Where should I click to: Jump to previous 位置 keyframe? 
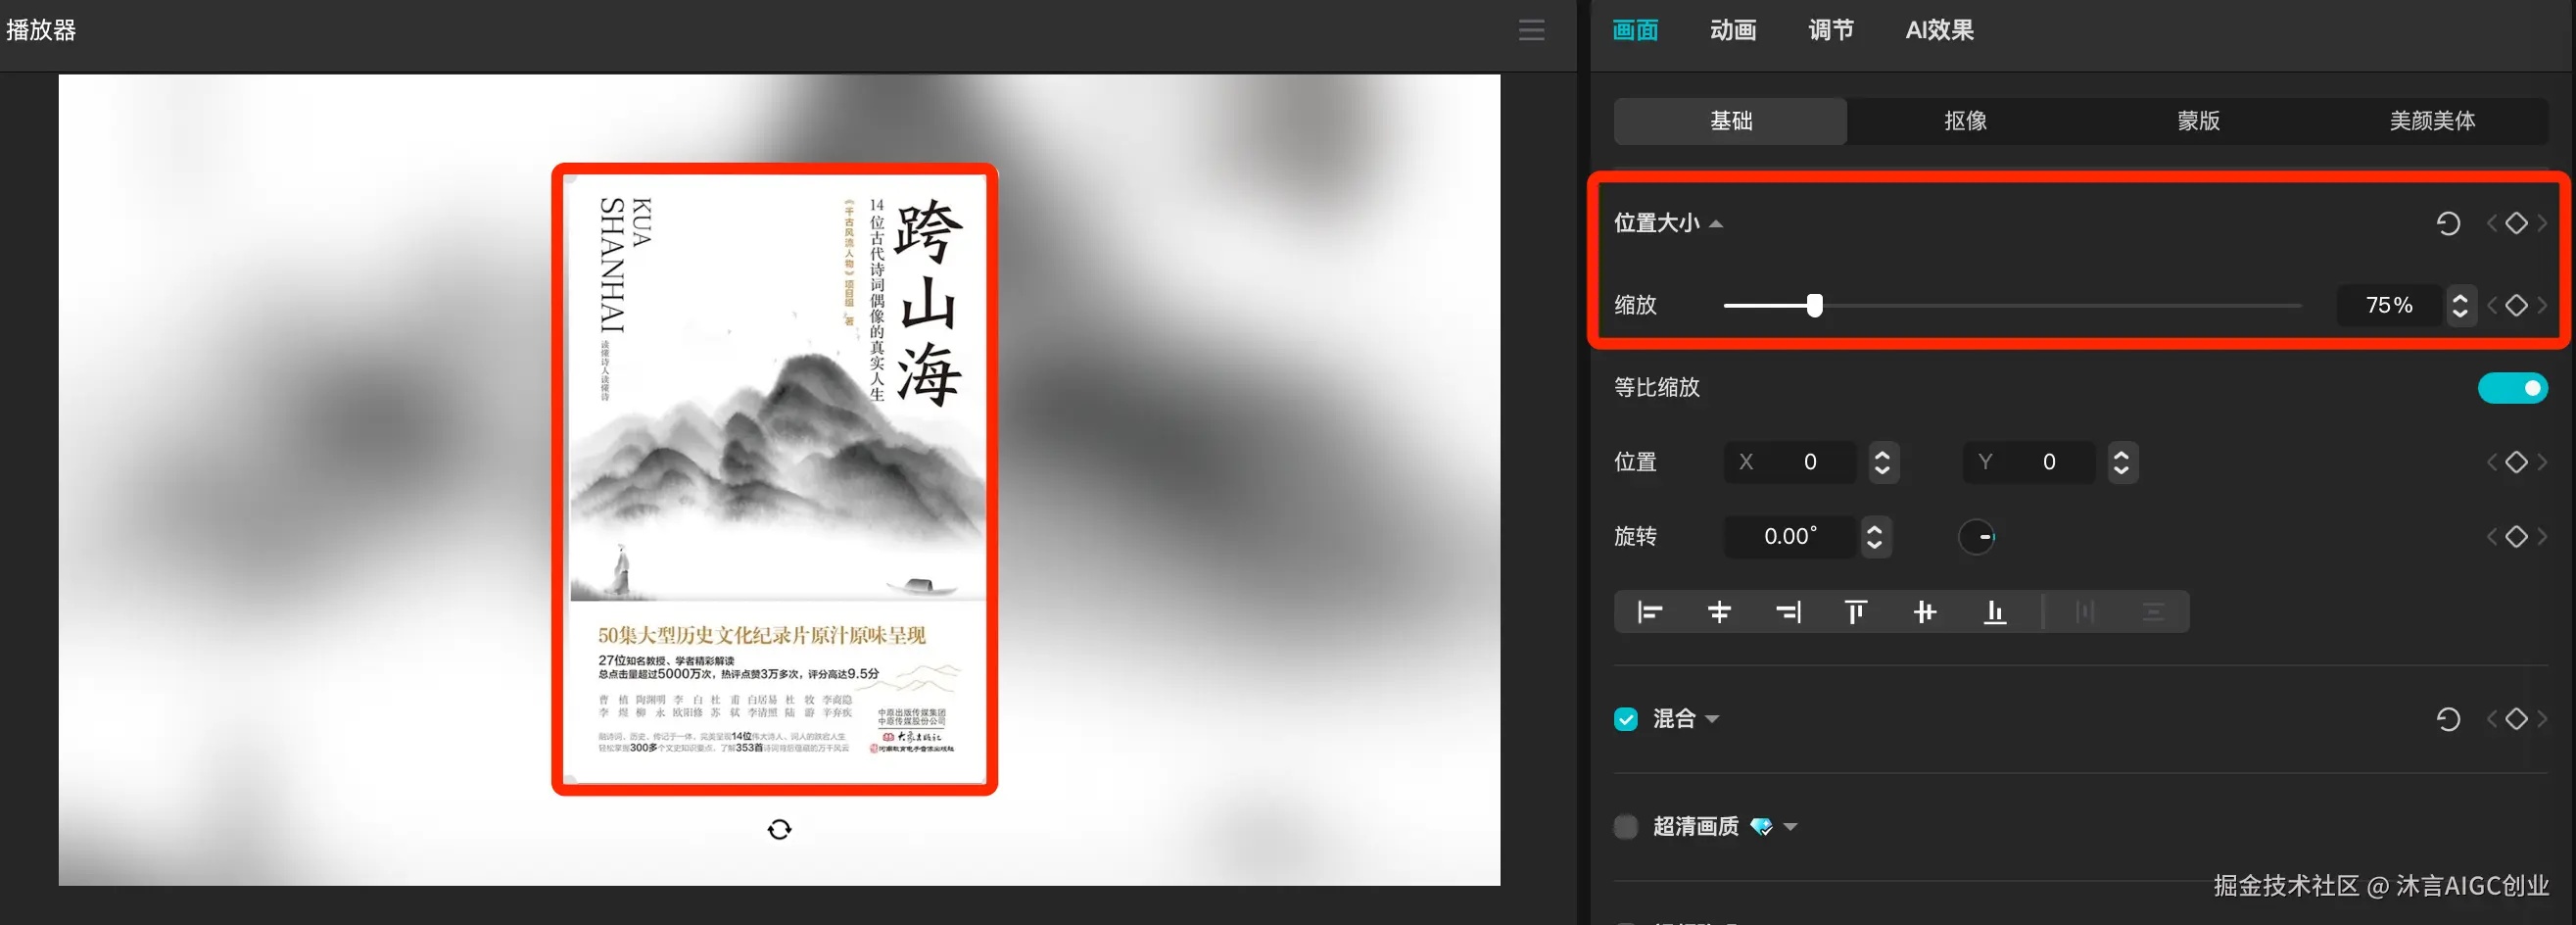pyautogui.click(x=2492, y=462)
